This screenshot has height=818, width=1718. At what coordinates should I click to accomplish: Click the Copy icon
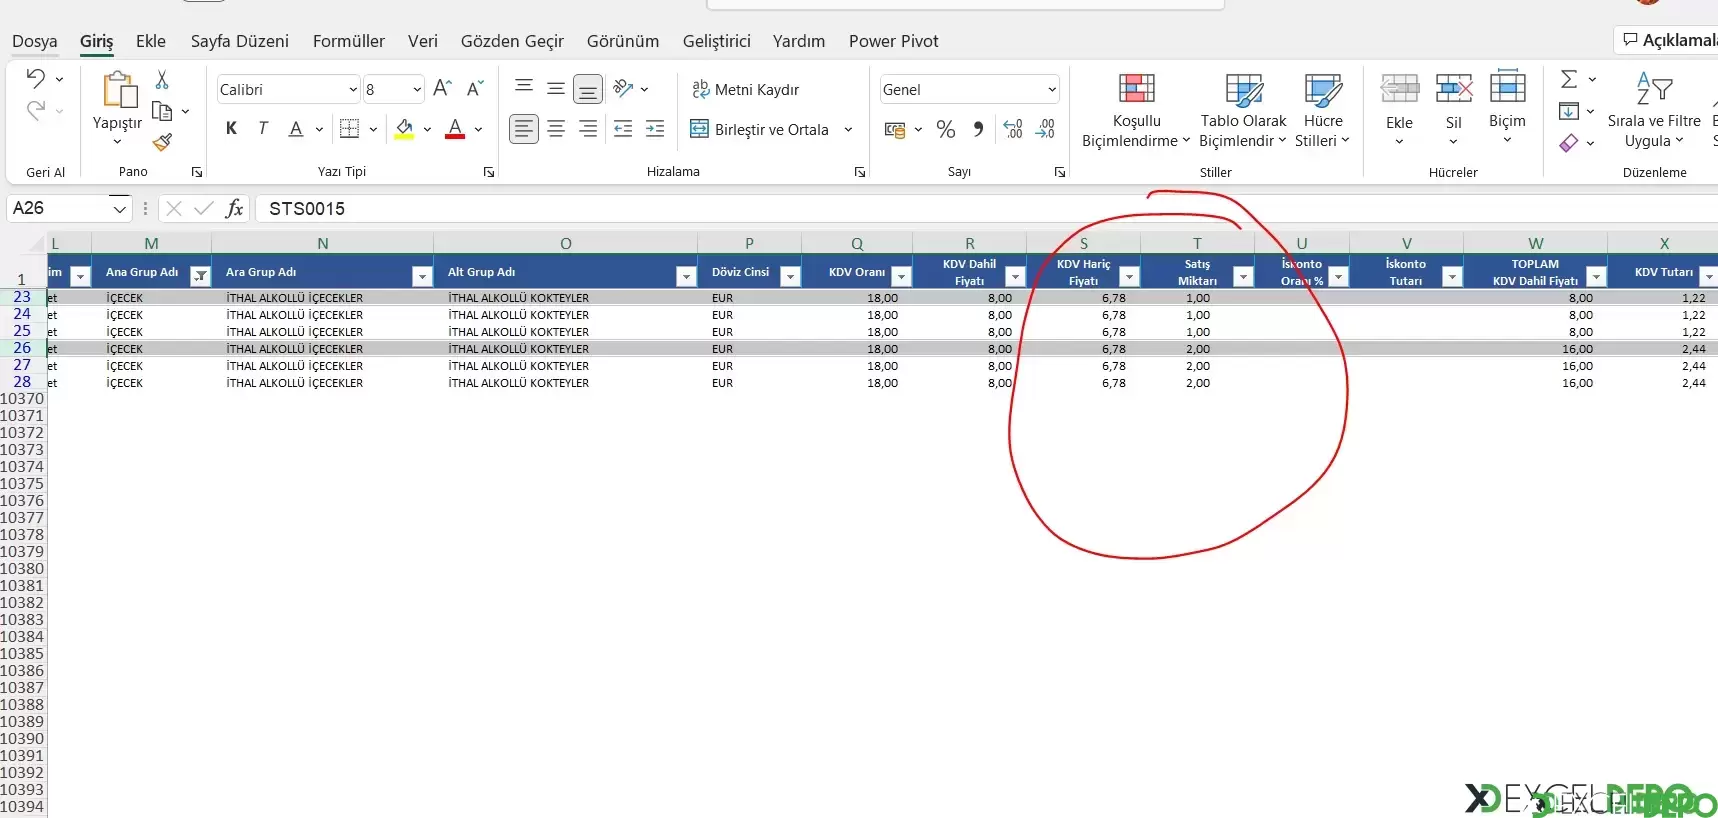pos(162,111)
